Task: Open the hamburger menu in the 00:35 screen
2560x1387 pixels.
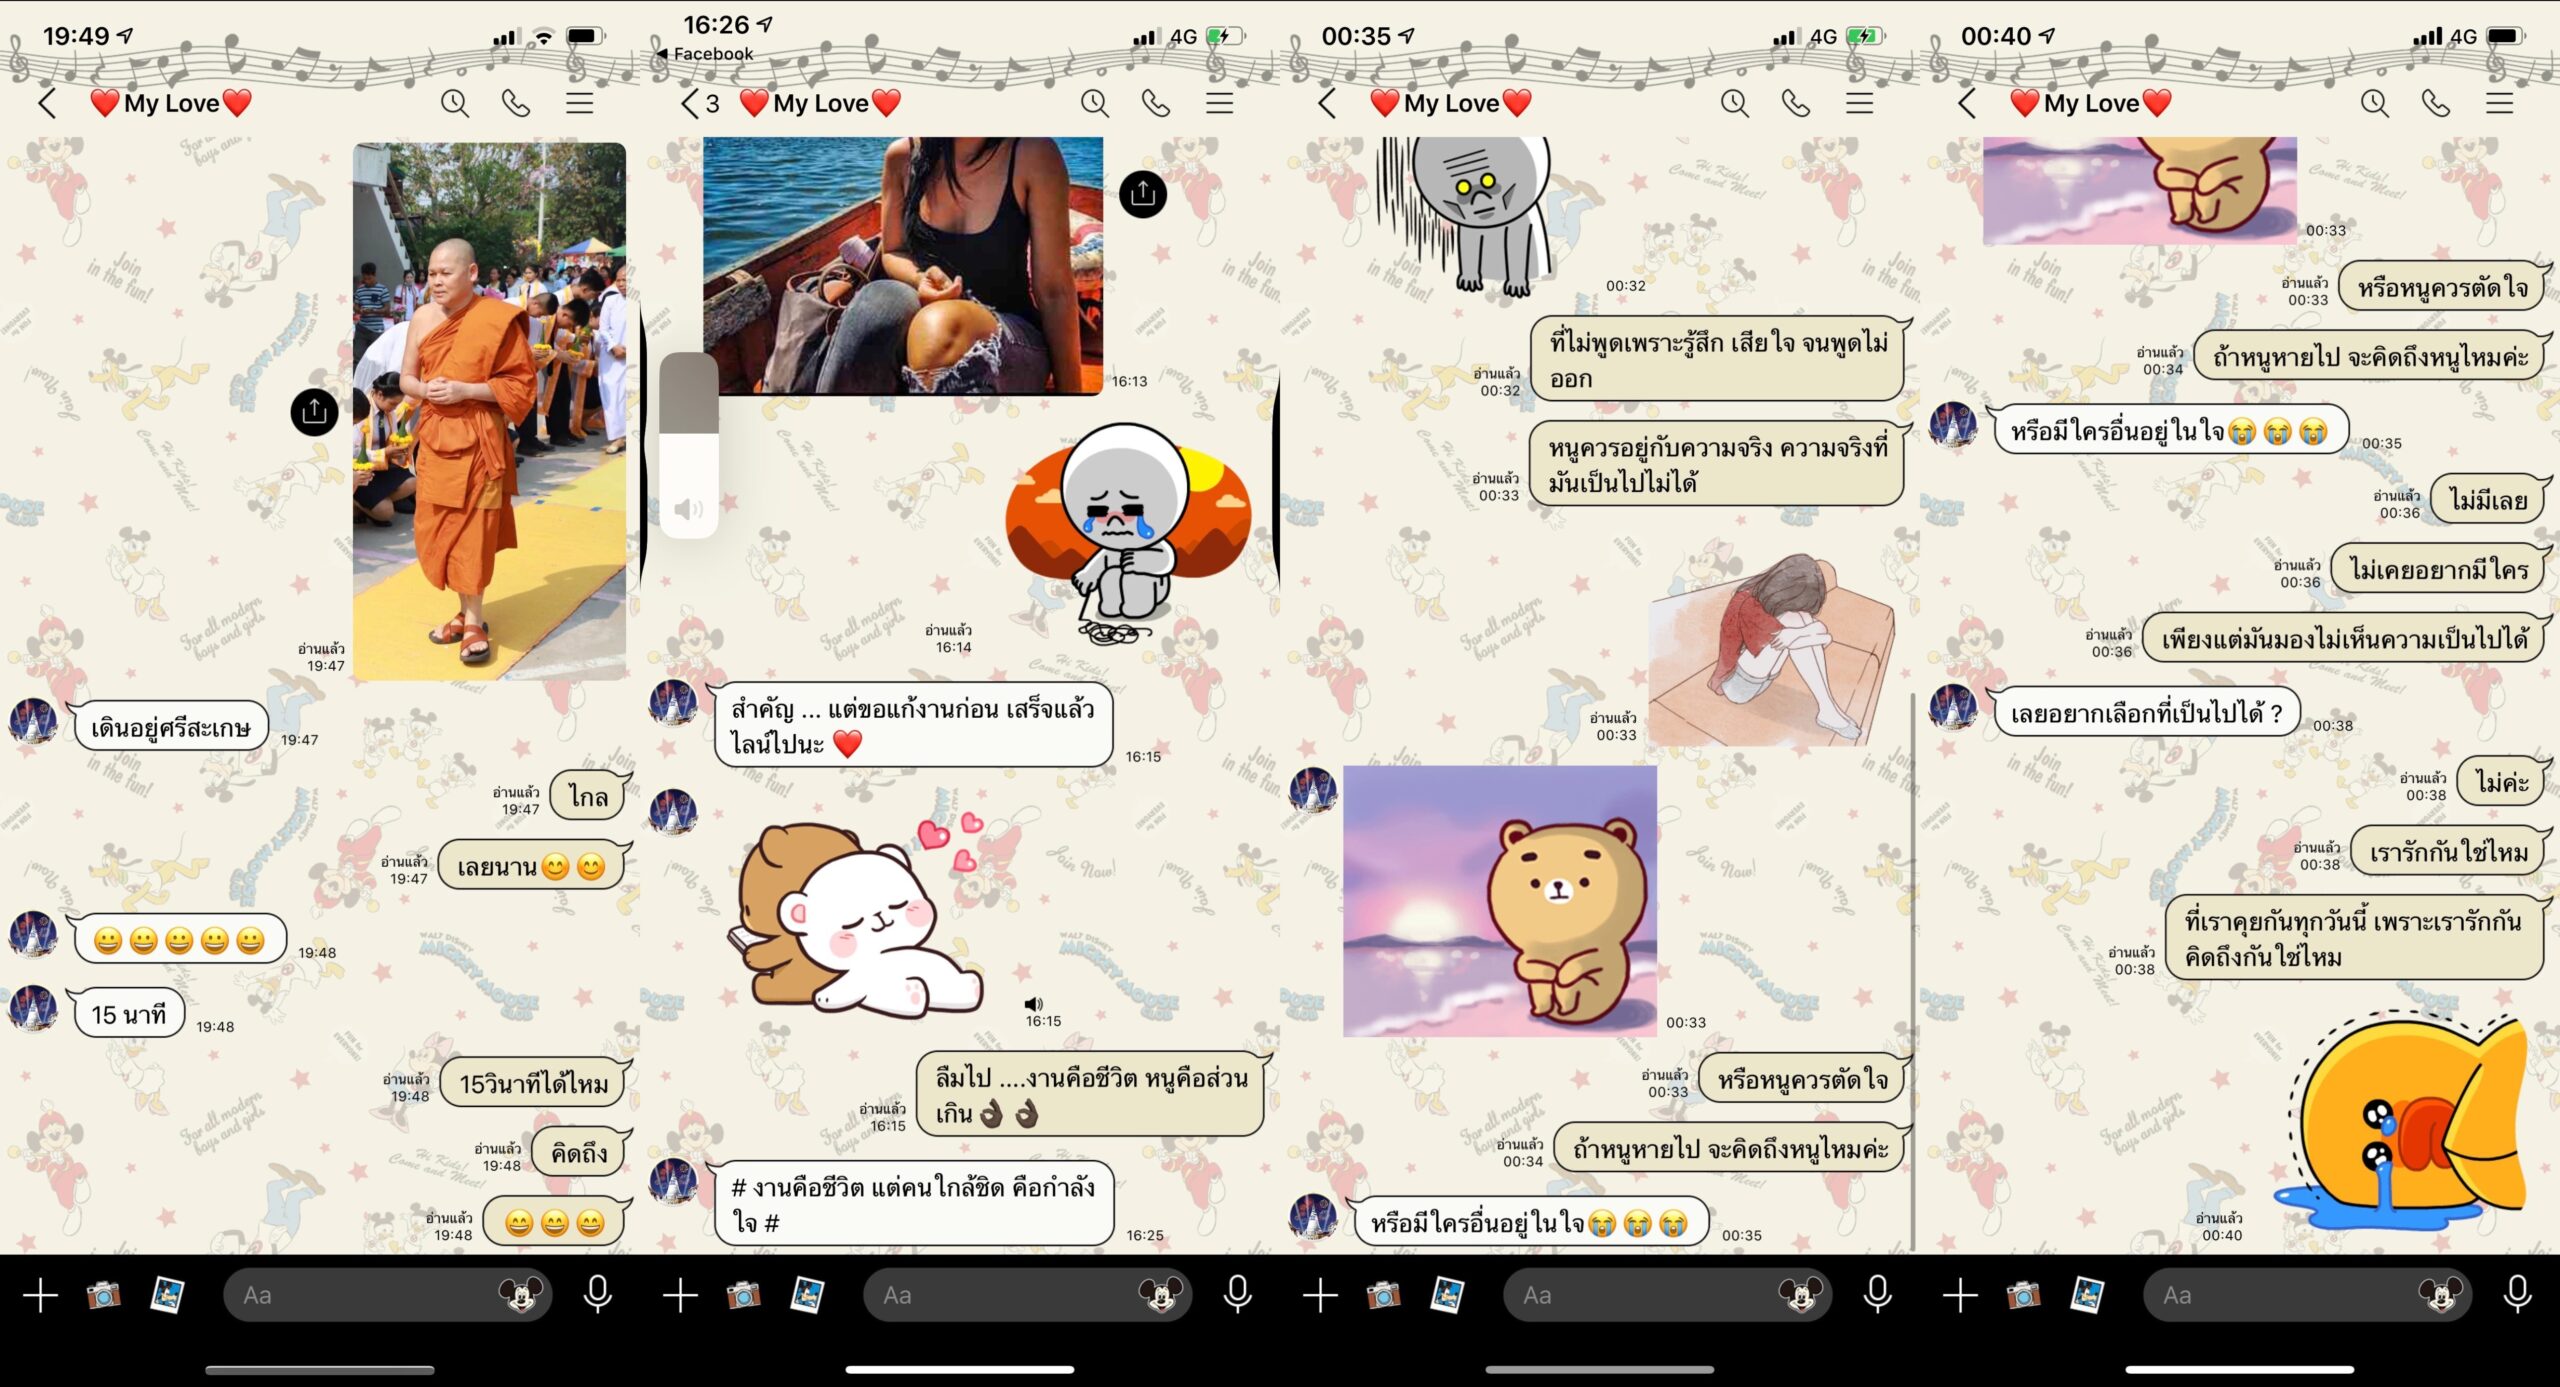Action: (1859, 103)
